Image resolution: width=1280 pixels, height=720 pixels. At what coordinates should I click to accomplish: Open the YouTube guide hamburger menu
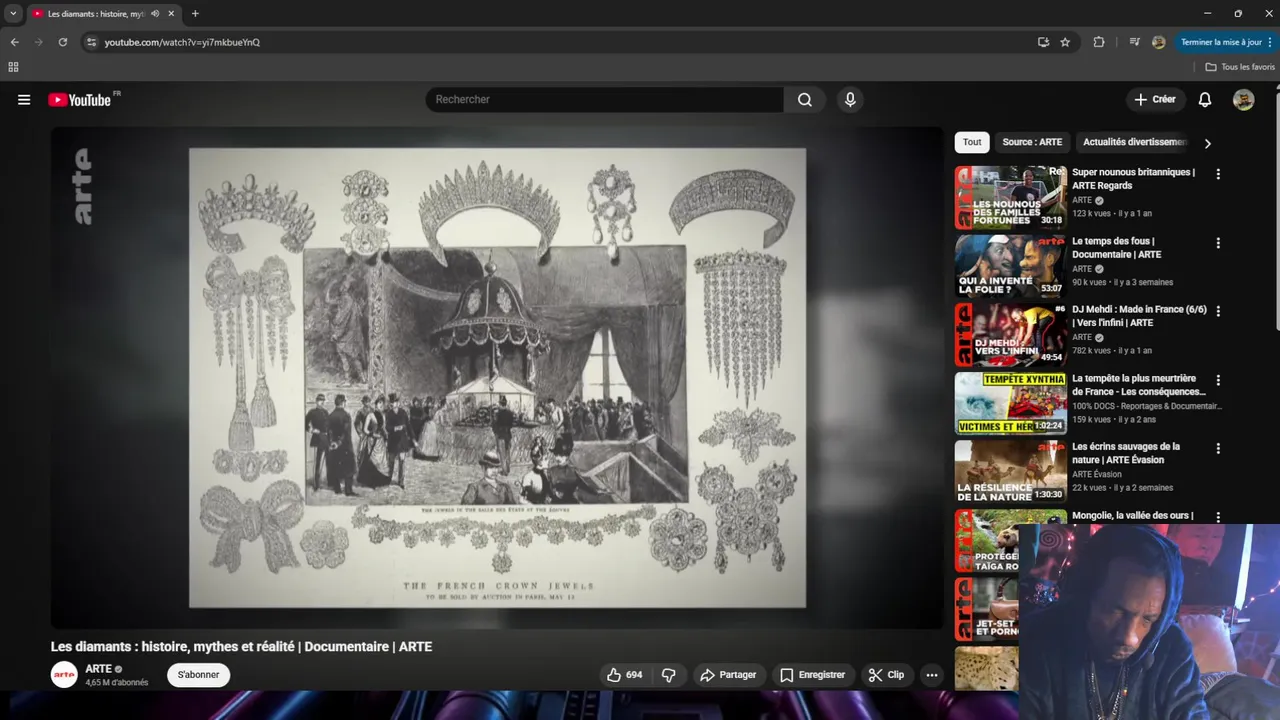24,99
